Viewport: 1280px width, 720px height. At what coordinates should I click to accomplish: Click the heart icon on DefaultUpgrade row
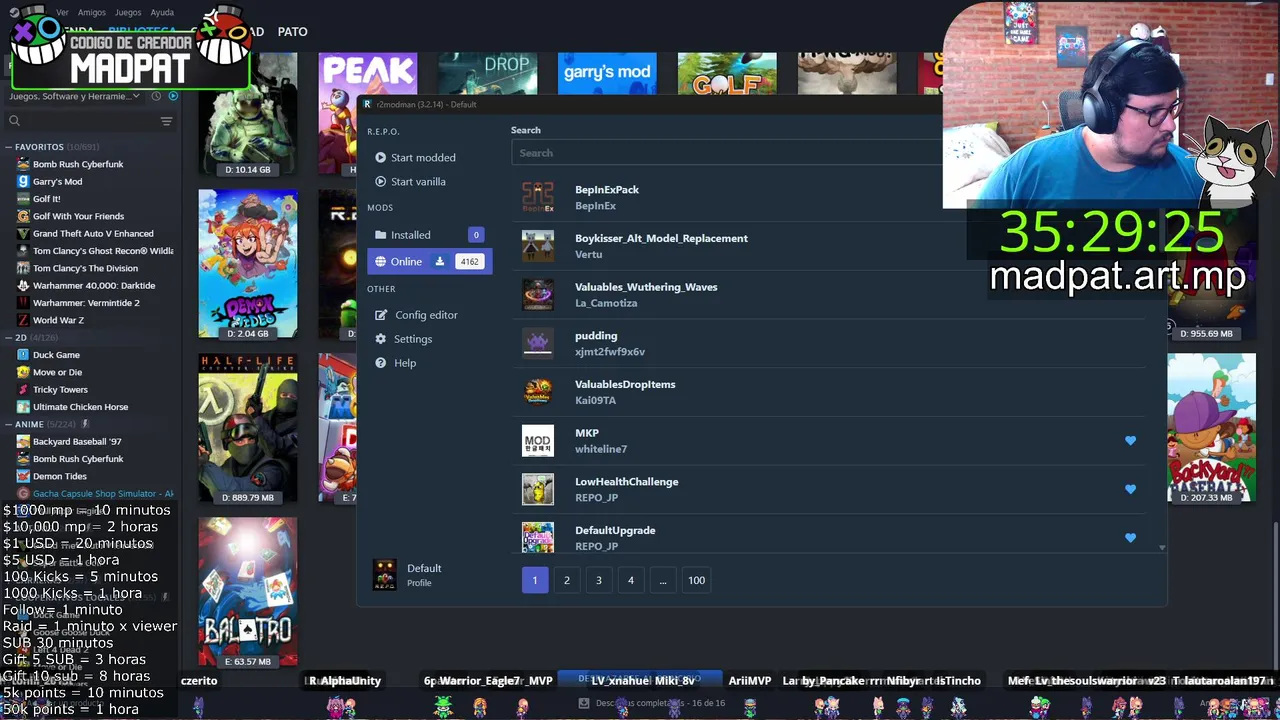click(1130, 538)
